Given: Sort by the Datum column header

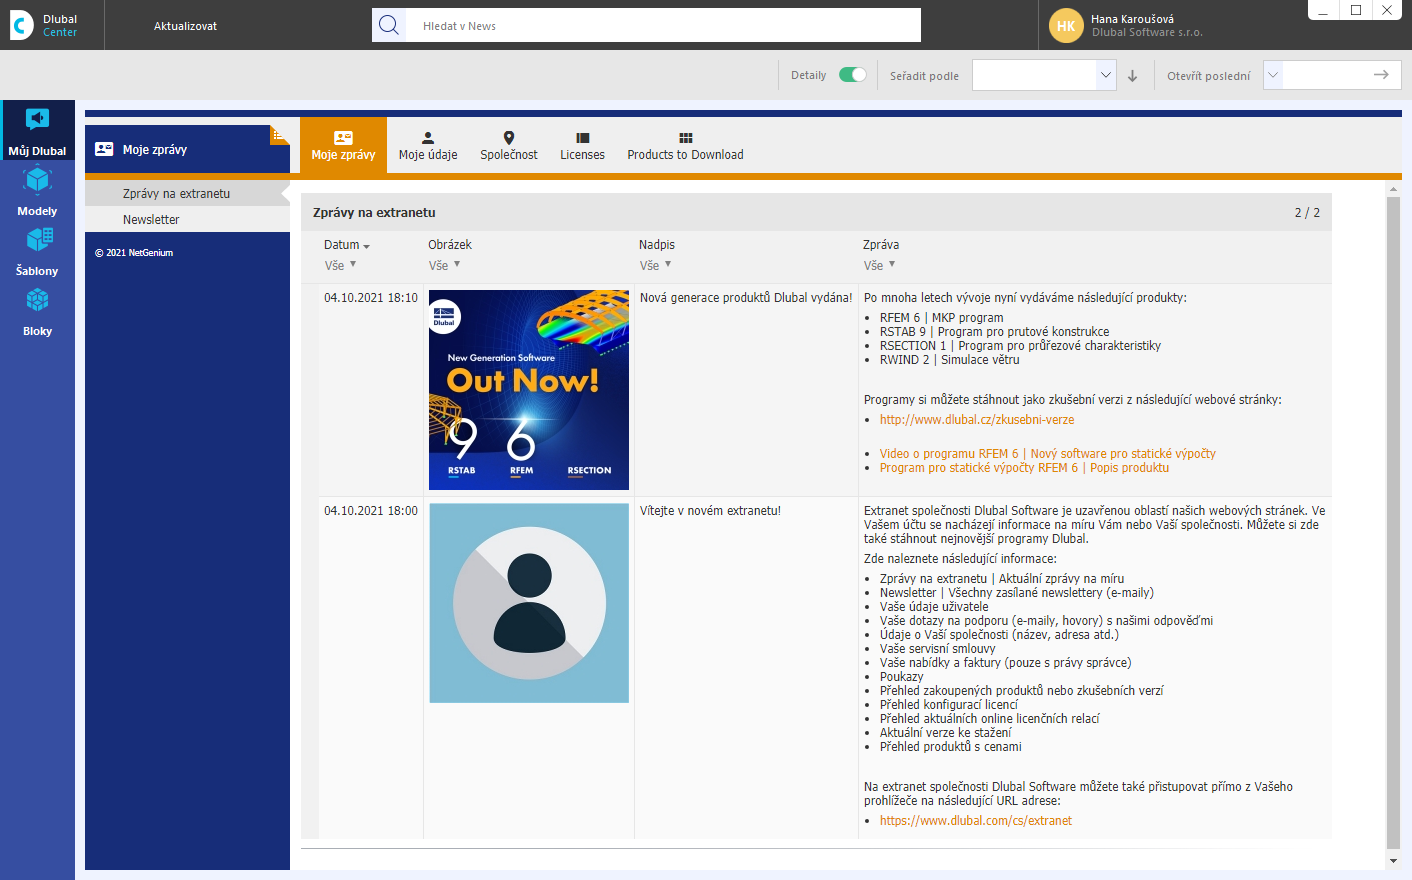Looking at the screenshot, I should pyautogui.click(x=346, y=245).
